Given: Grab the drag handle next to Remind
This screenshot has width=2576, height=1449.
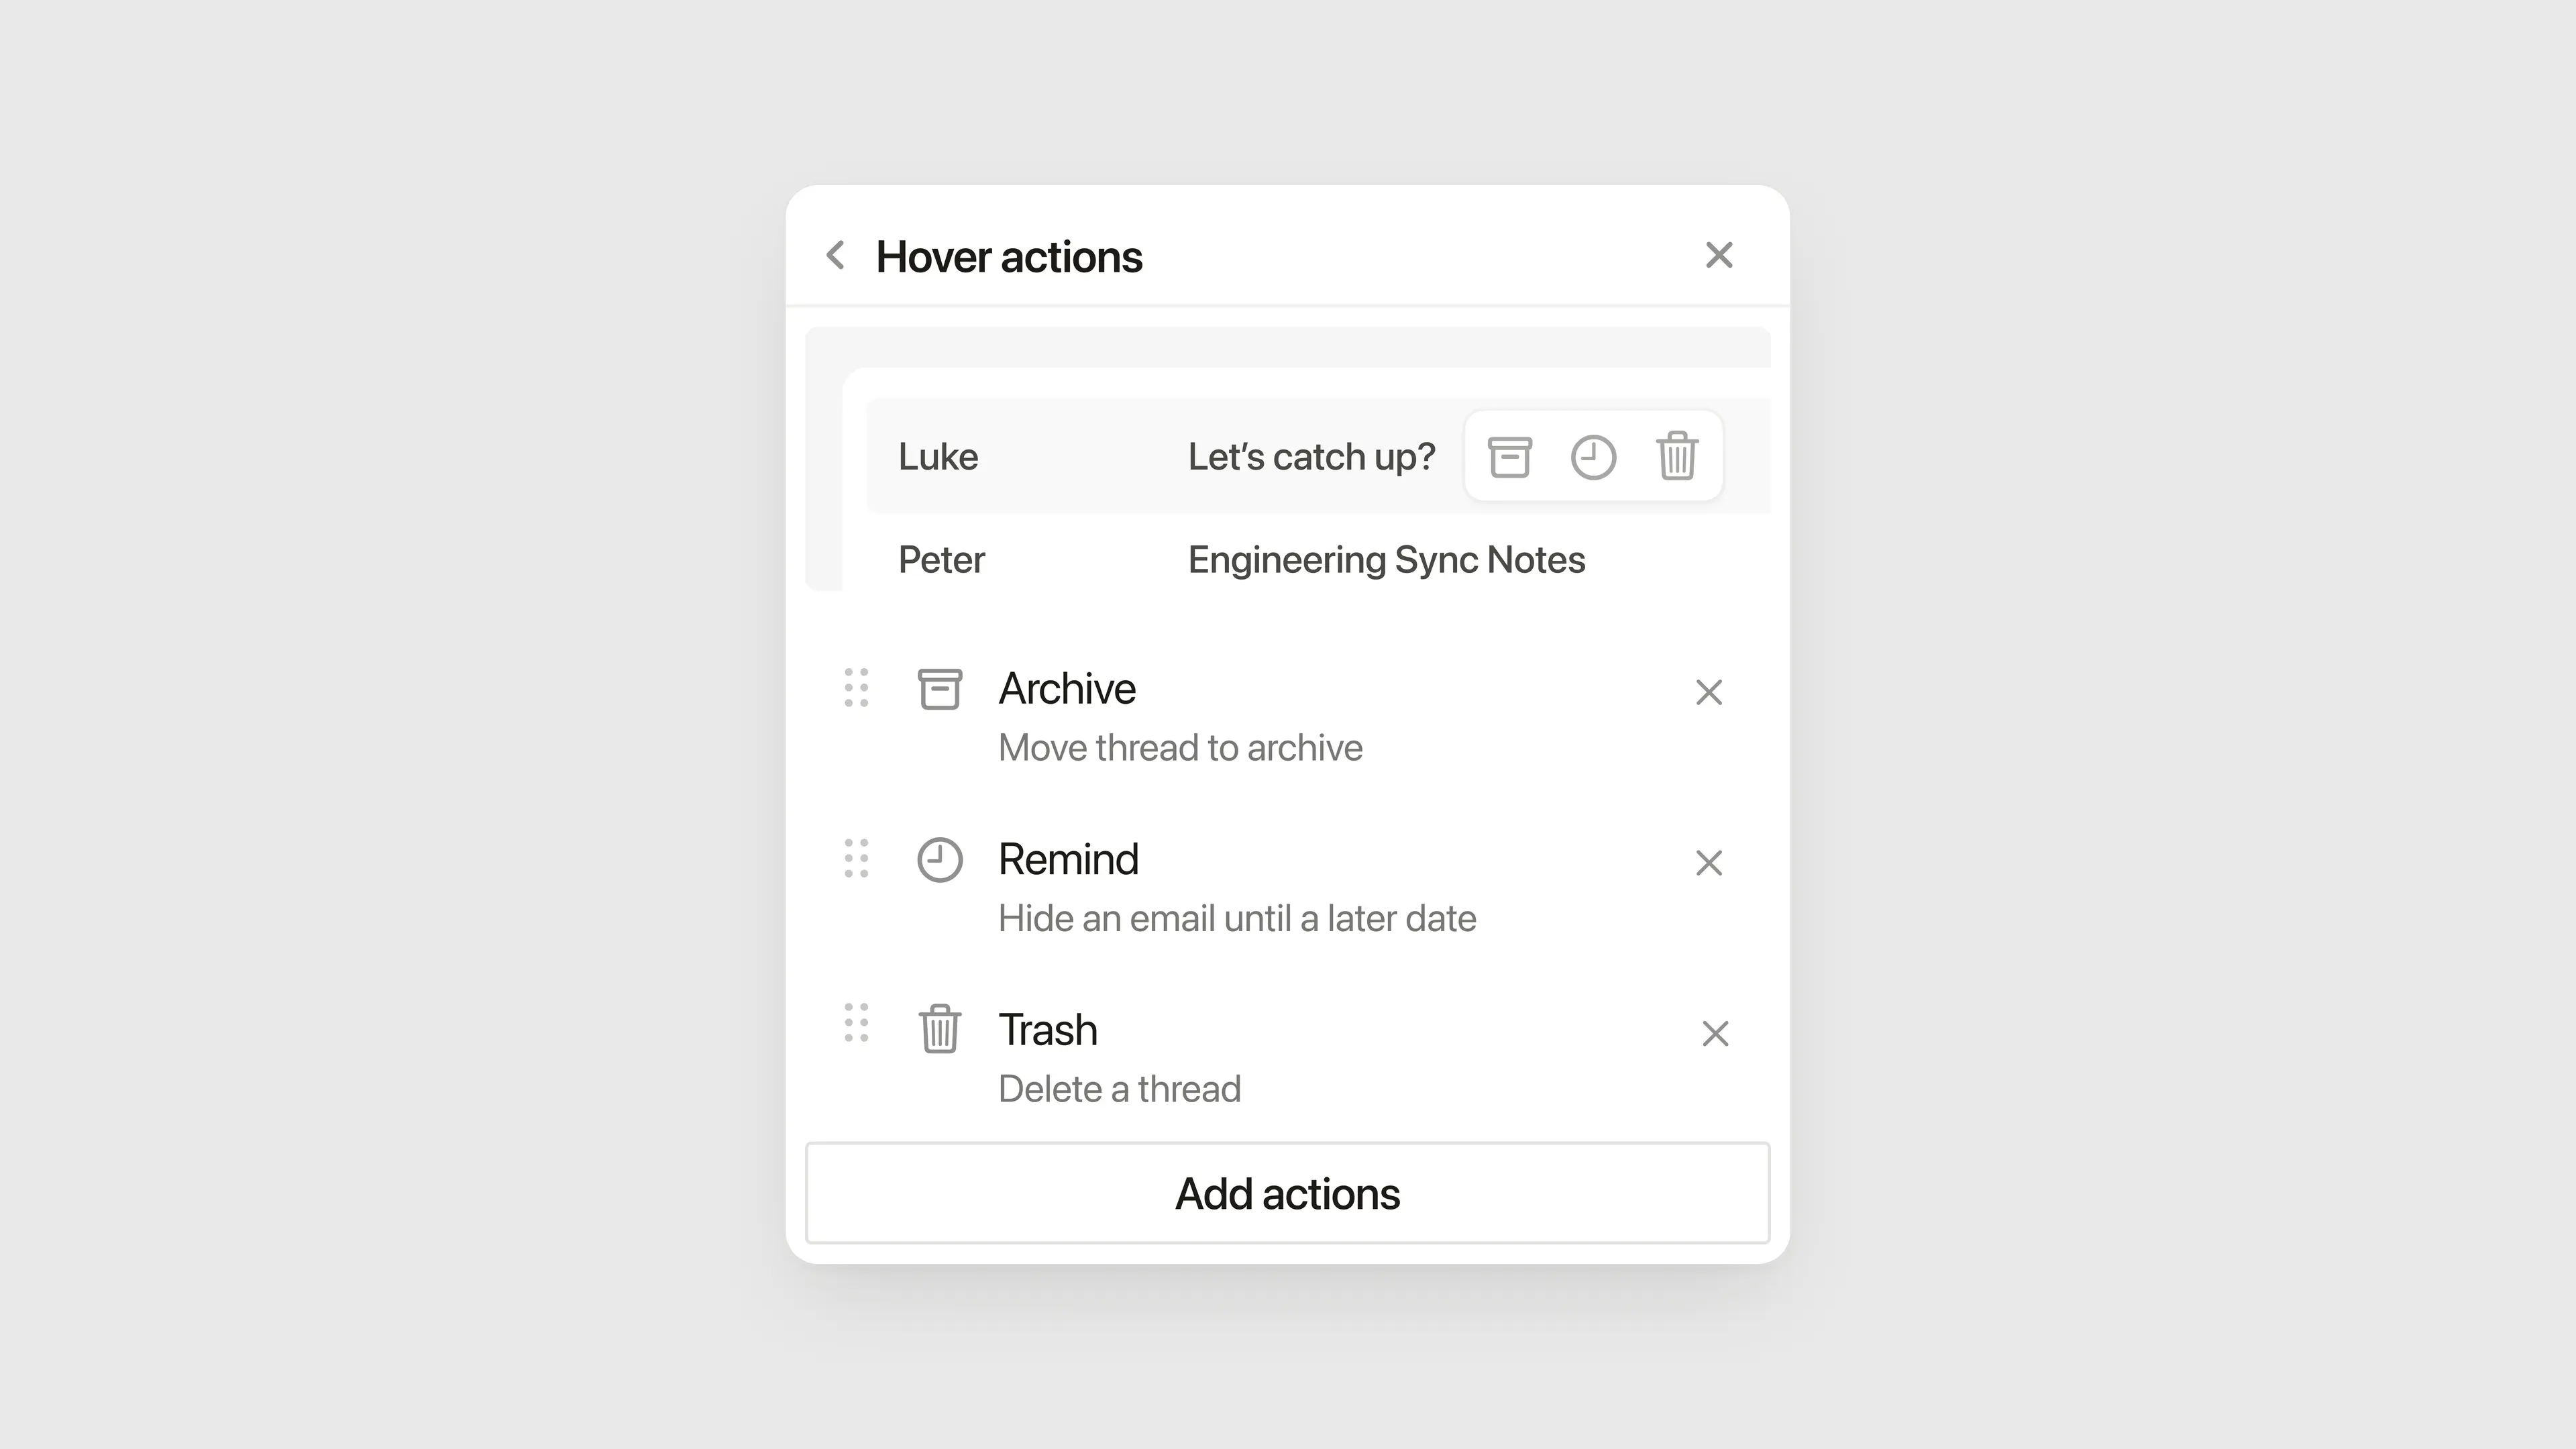Looking at the screenshot, I should (855, 858).
